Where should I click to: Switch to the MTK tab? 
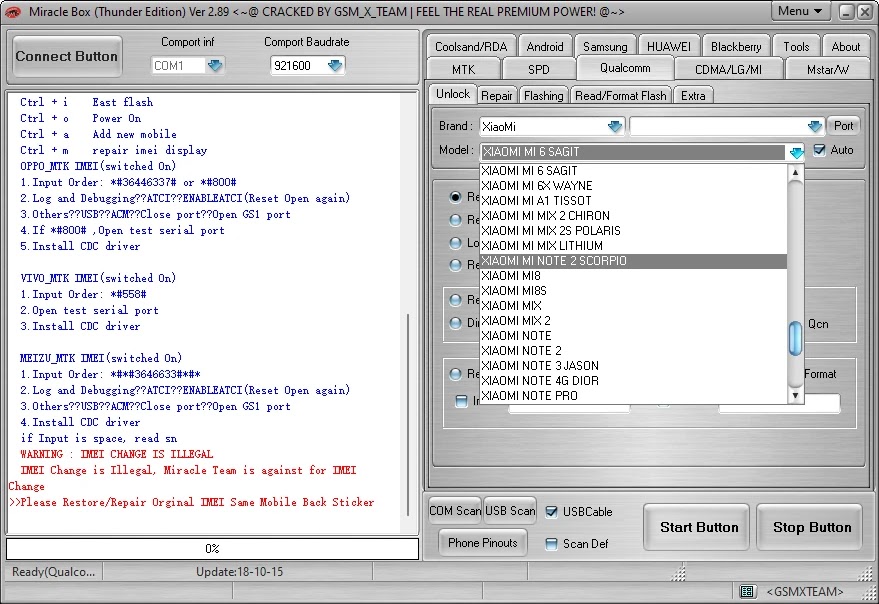(x=463, y=70)
